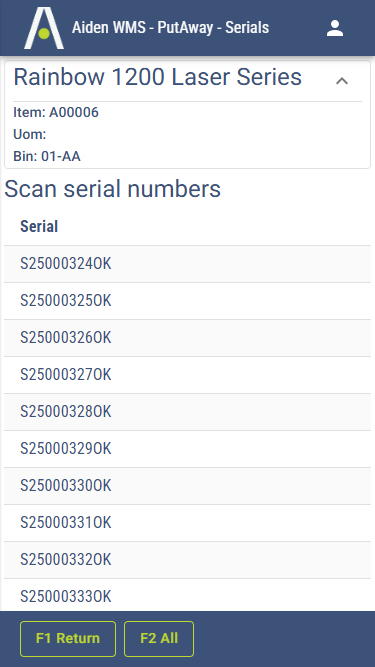
Task: Click the Aiden WMS logo icon
Action: click(x=44, y=28)
